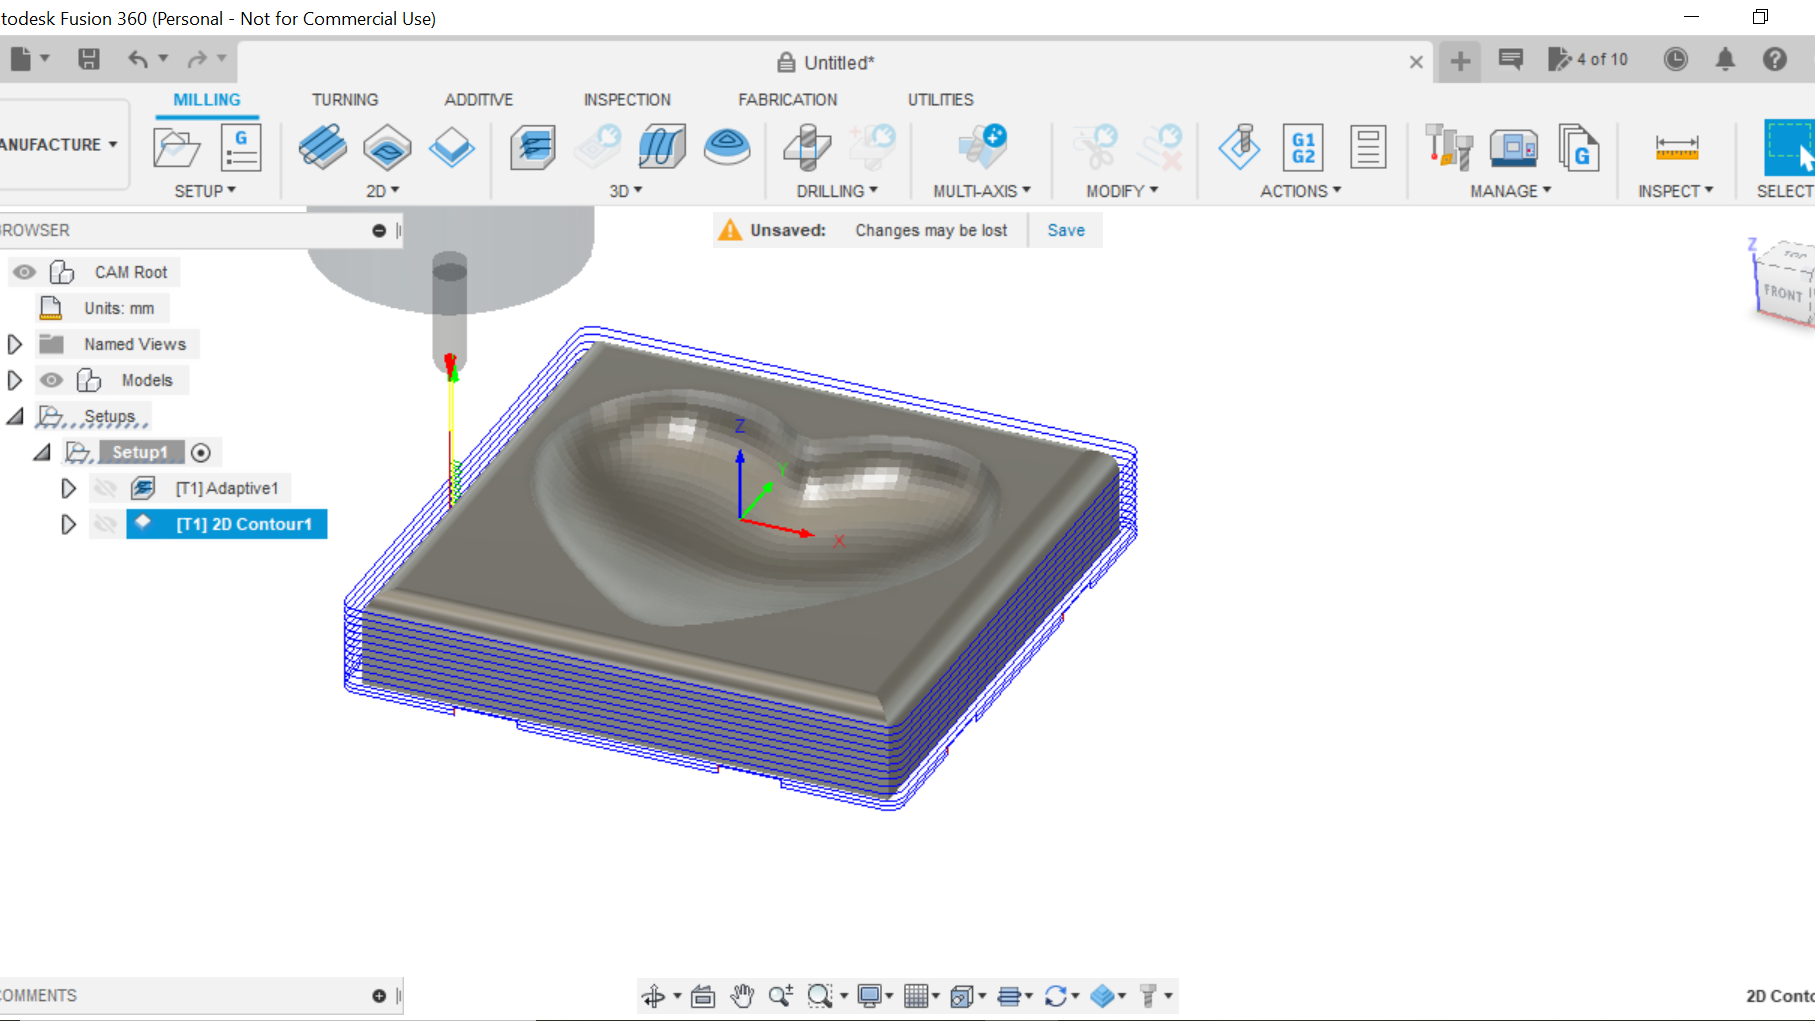Click the Post Process G1 G2 icon
This screenshot has width=1815, height=1021.
tap(1303, 148)
